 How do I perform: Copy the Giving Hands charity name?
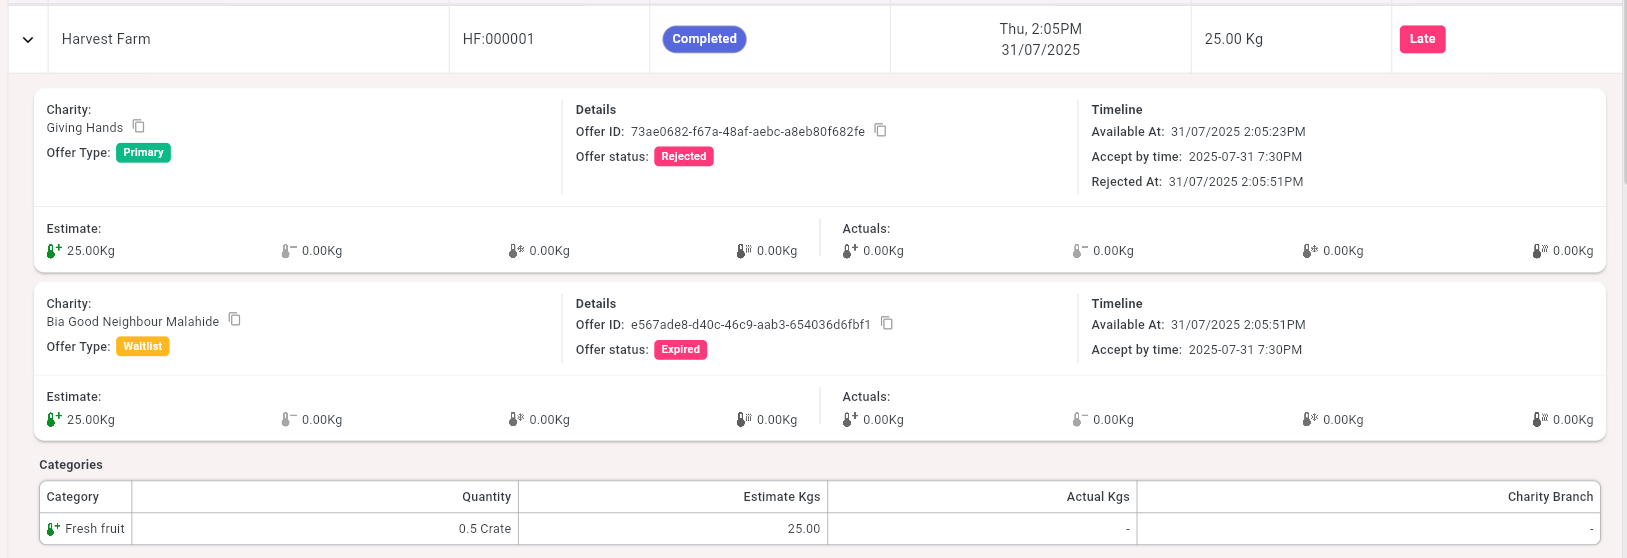pos(139,126)
